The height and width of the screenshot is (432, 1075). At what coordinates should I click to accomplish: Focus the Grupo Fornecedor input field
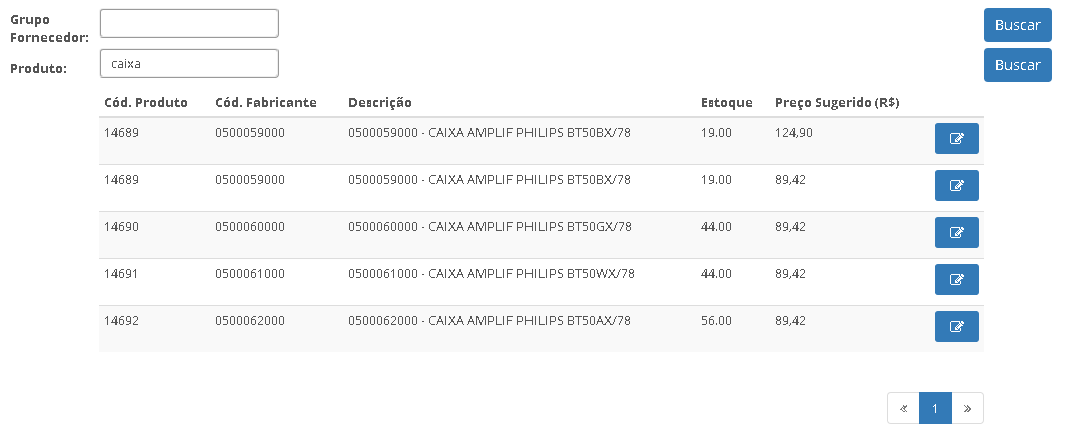(x=189, y=23)
